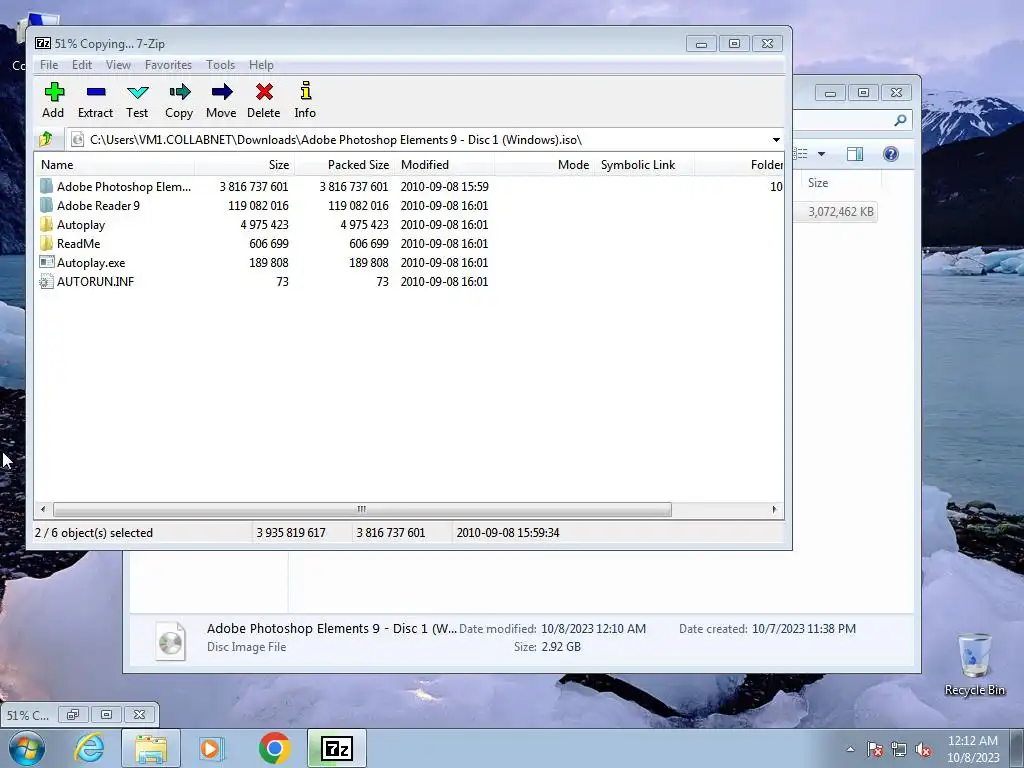Viewport: 1024px width, 768px height.
Task: Open the Recycle Bin desktop icon
Action: [x=974, y=664]
